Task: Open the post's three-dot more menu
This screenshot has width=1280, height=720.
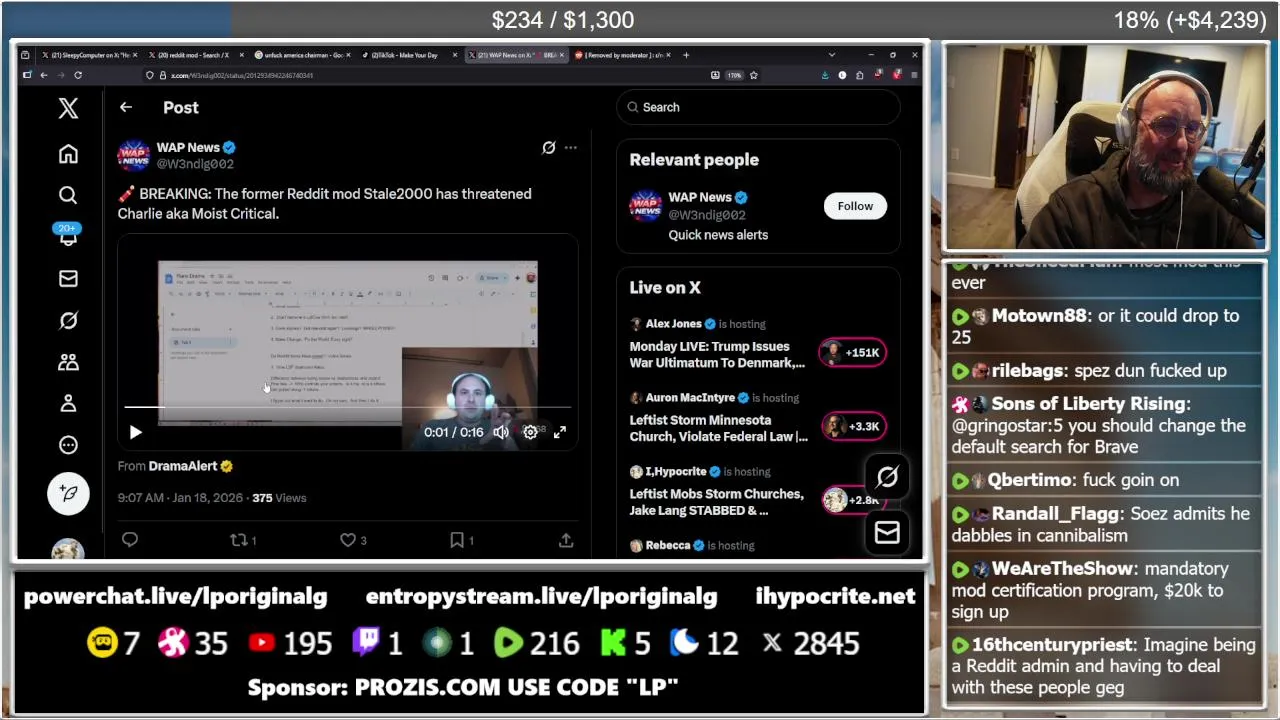Action: tap(570, 147)
